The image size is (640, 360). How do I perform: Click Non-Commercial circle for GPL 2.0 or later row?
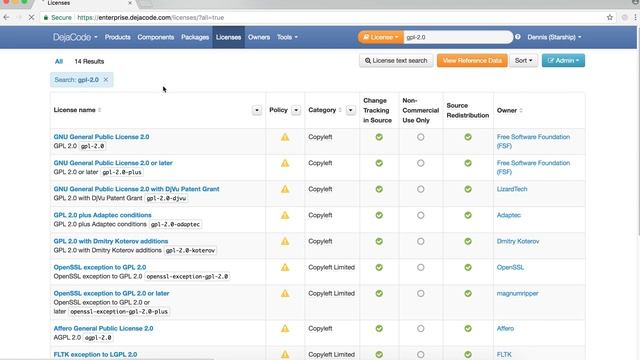420,163
